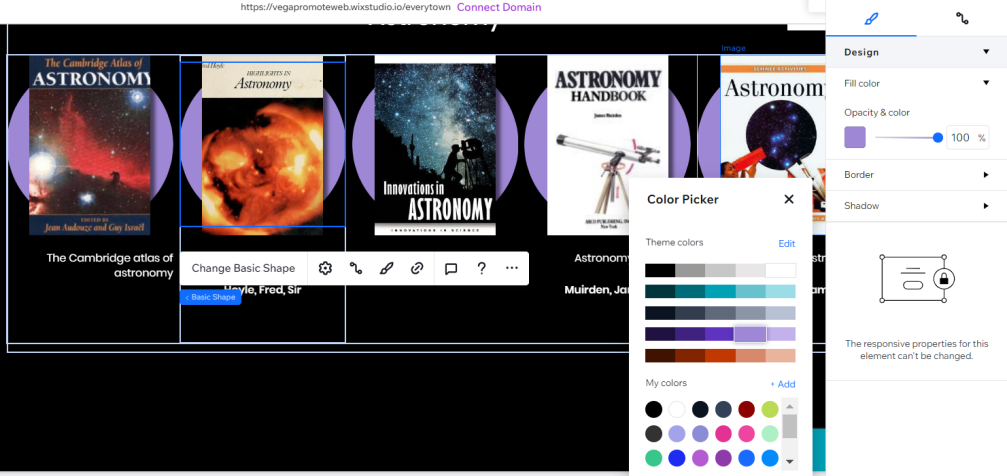Open more actions ellipsis in toolbar

point(512,269)
